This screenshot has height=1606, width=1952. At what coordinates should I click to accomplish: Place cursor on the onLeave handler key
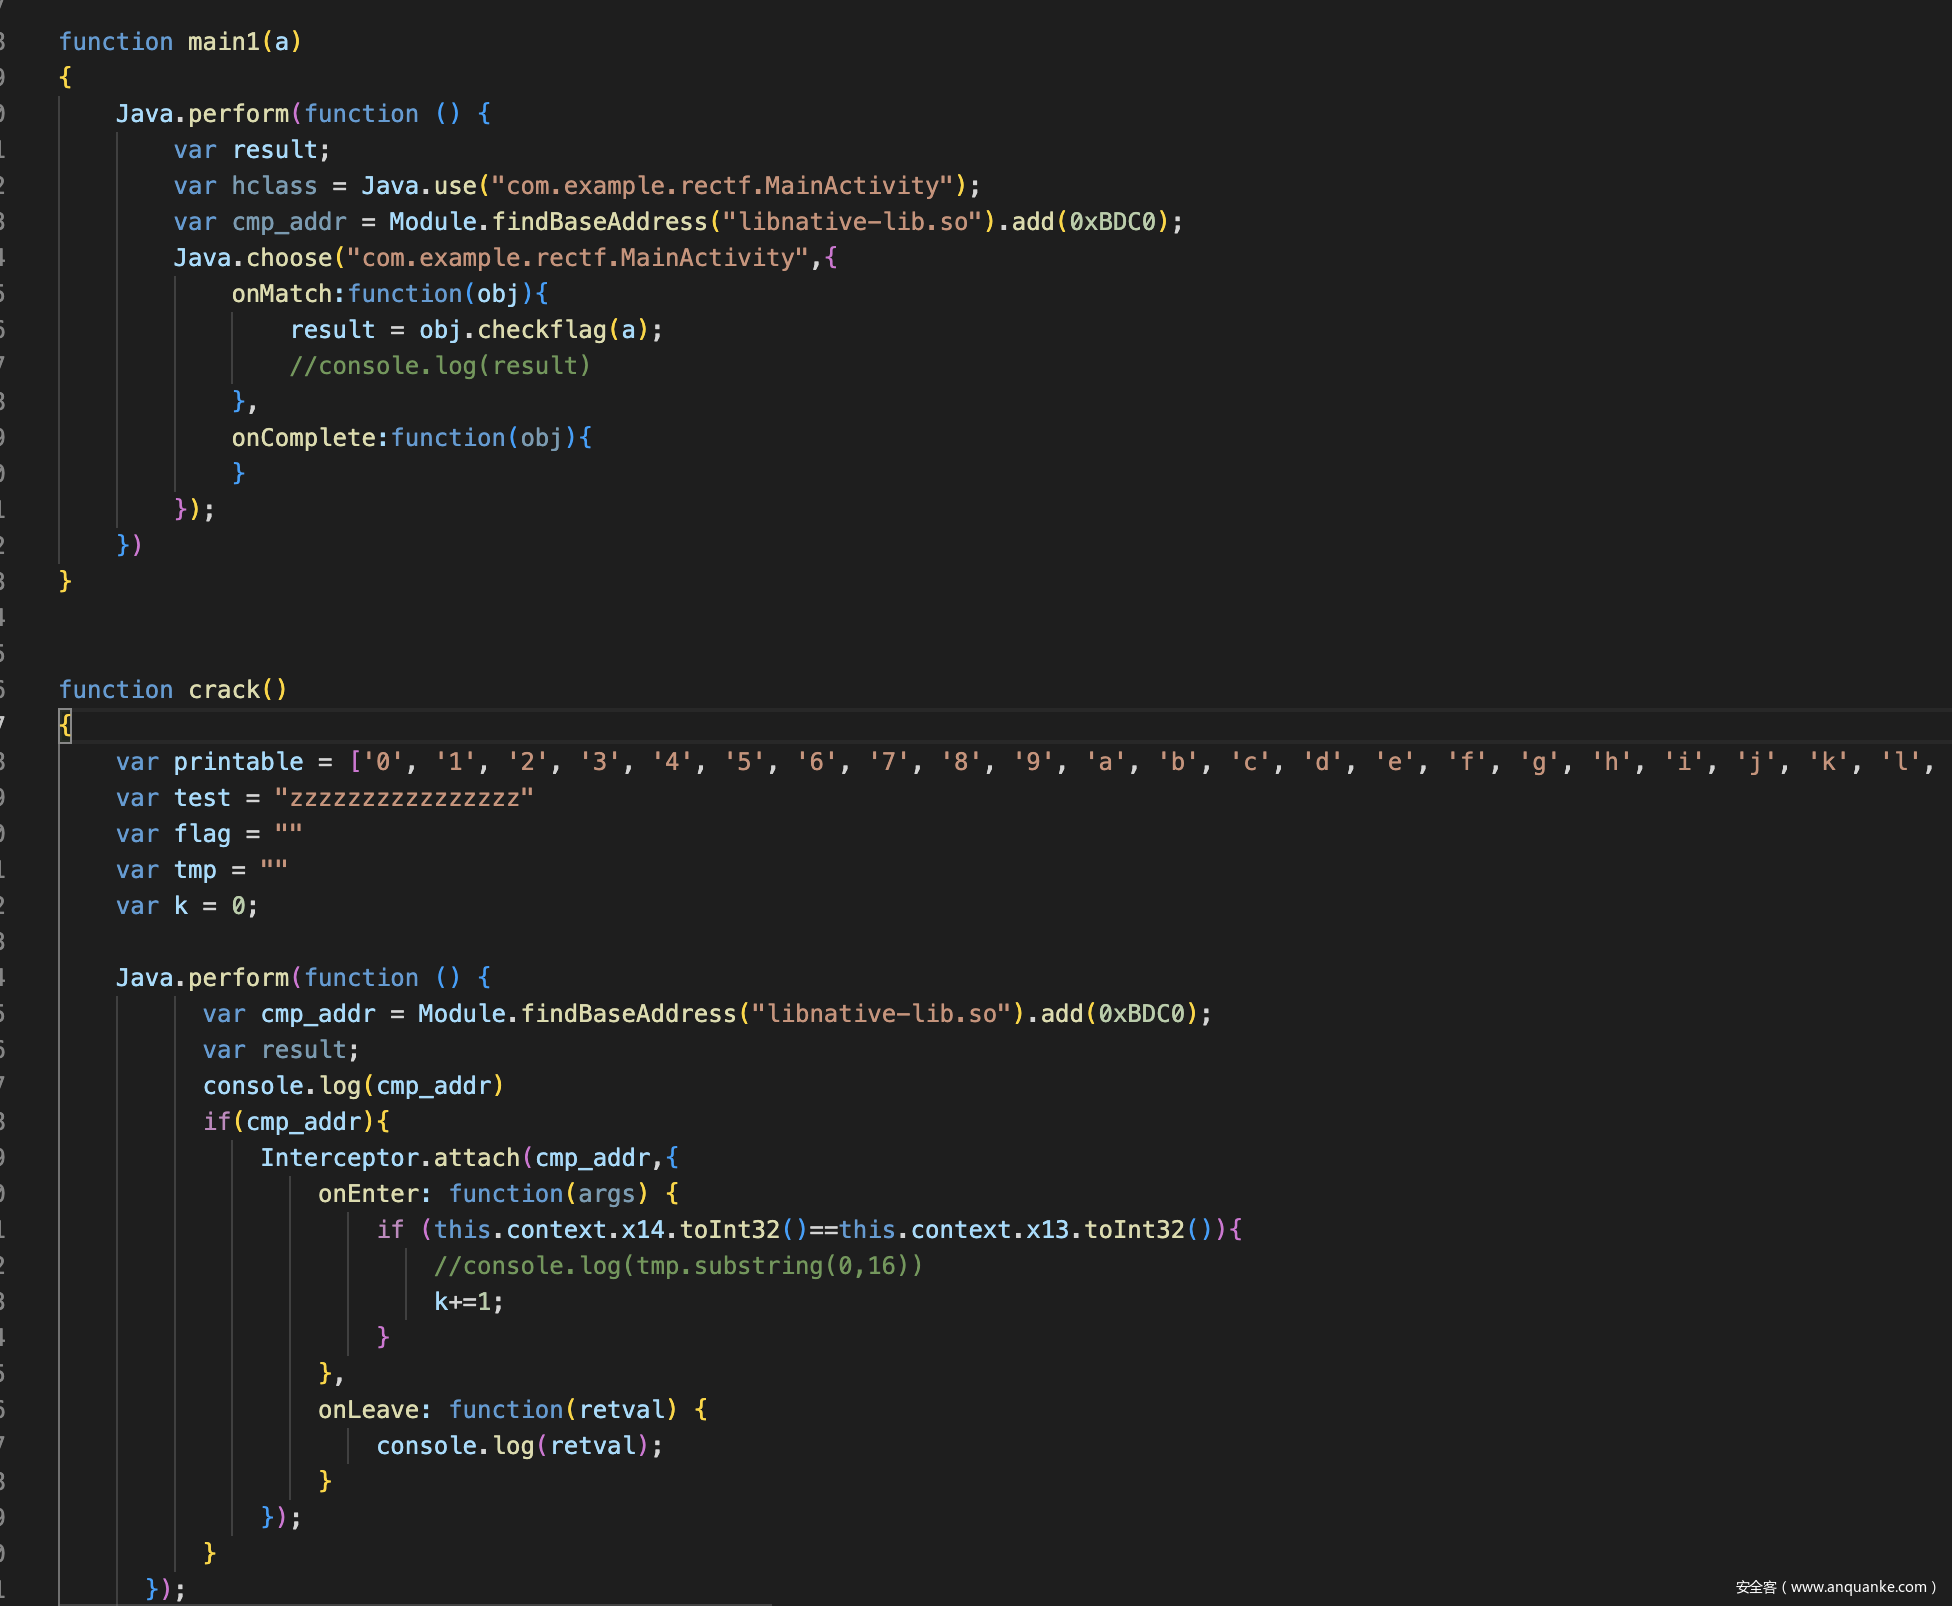[x=367, y=1410]
